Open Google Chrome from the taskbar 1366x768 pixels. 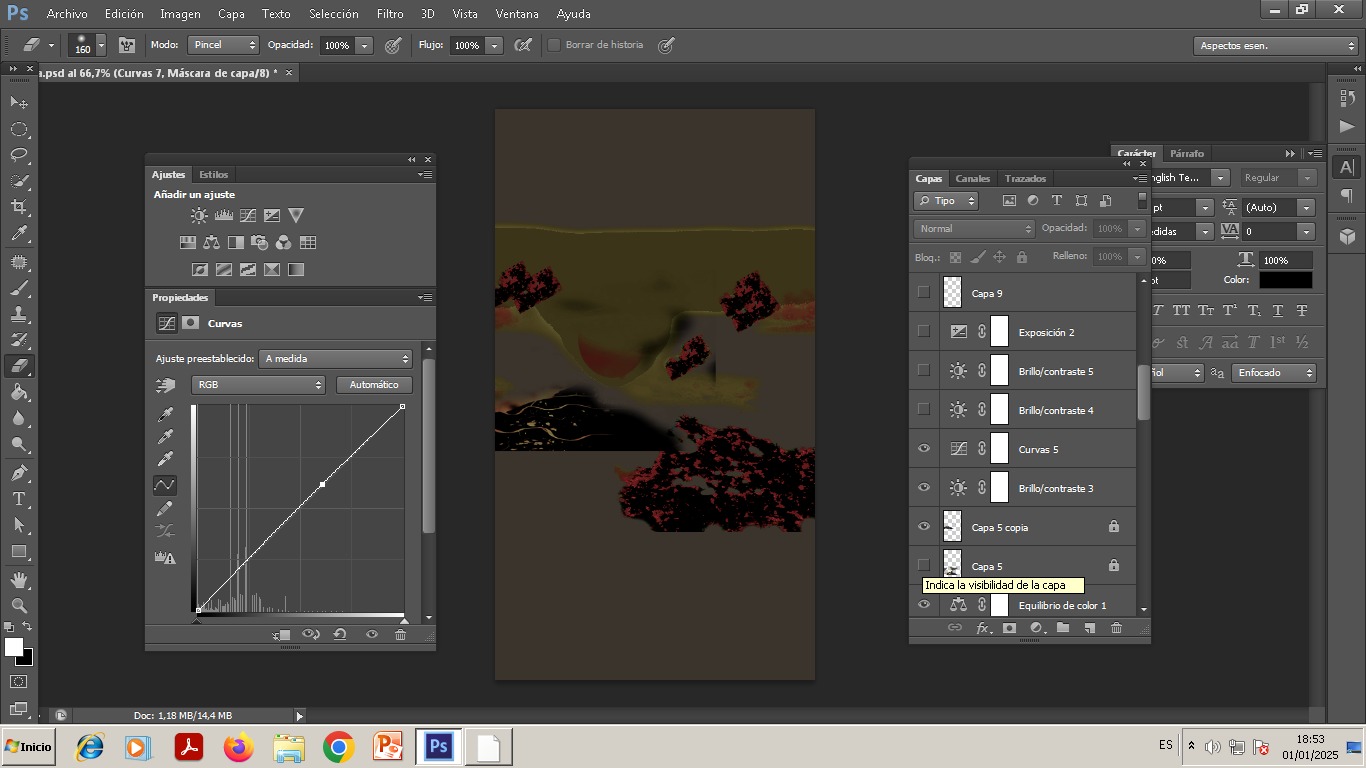click(339, 747)
